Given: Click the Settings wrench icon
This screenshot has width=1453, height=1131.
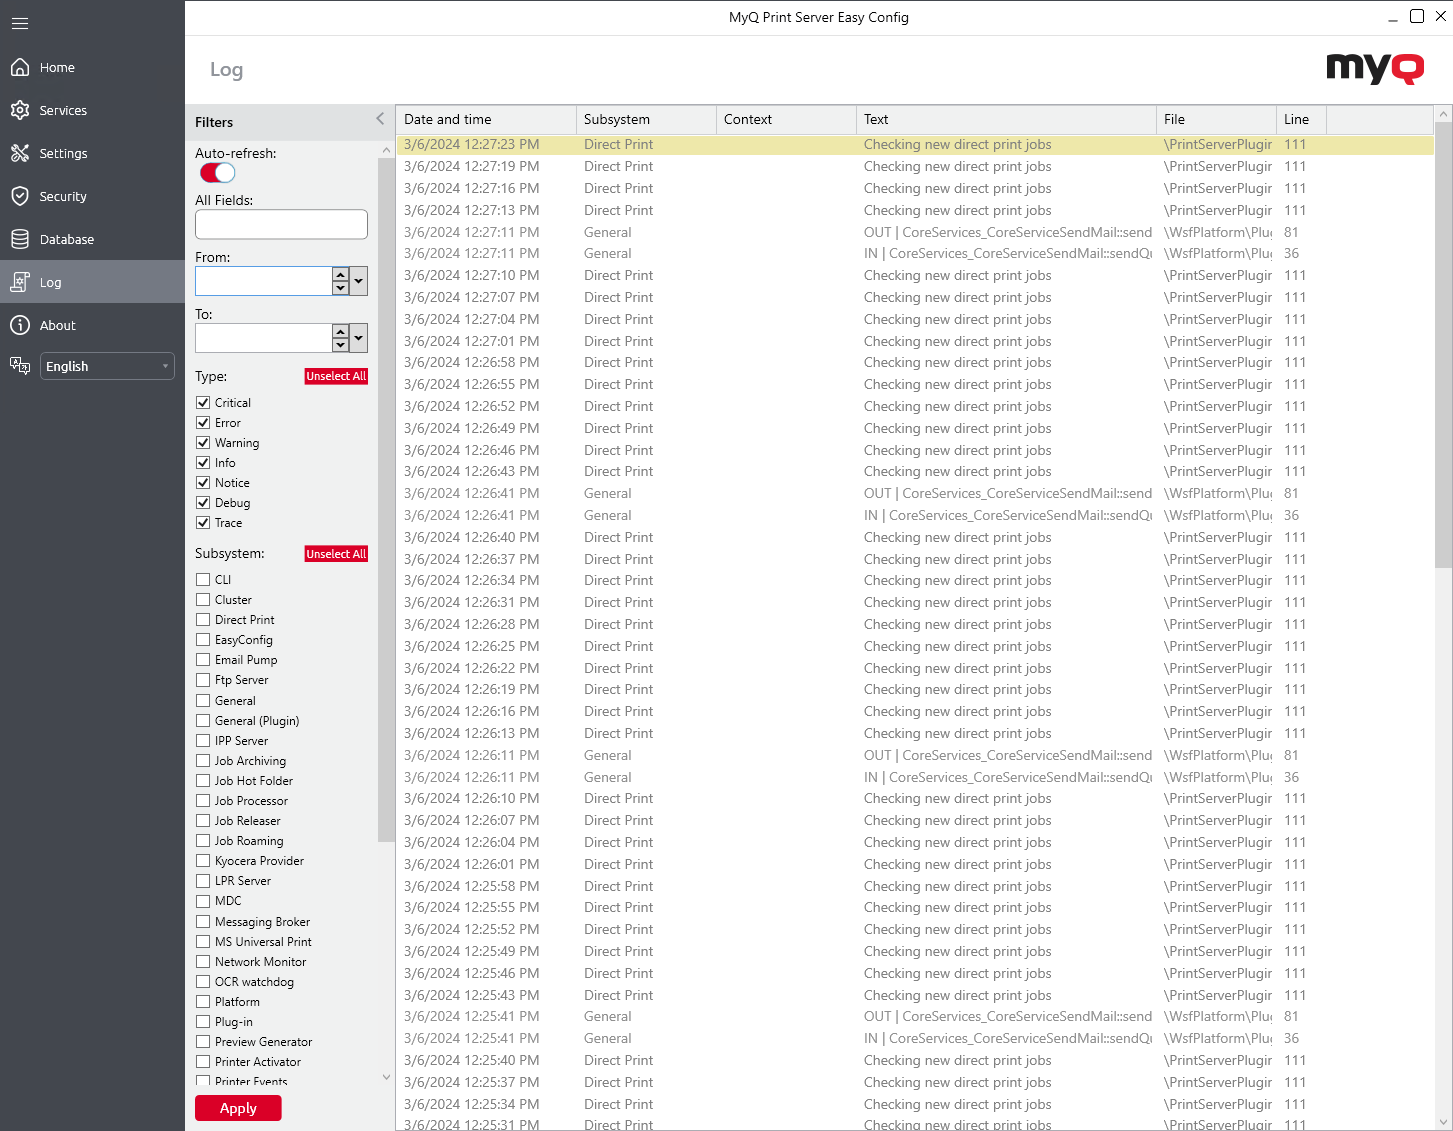Looking at the screenshot, I should 21,153.
